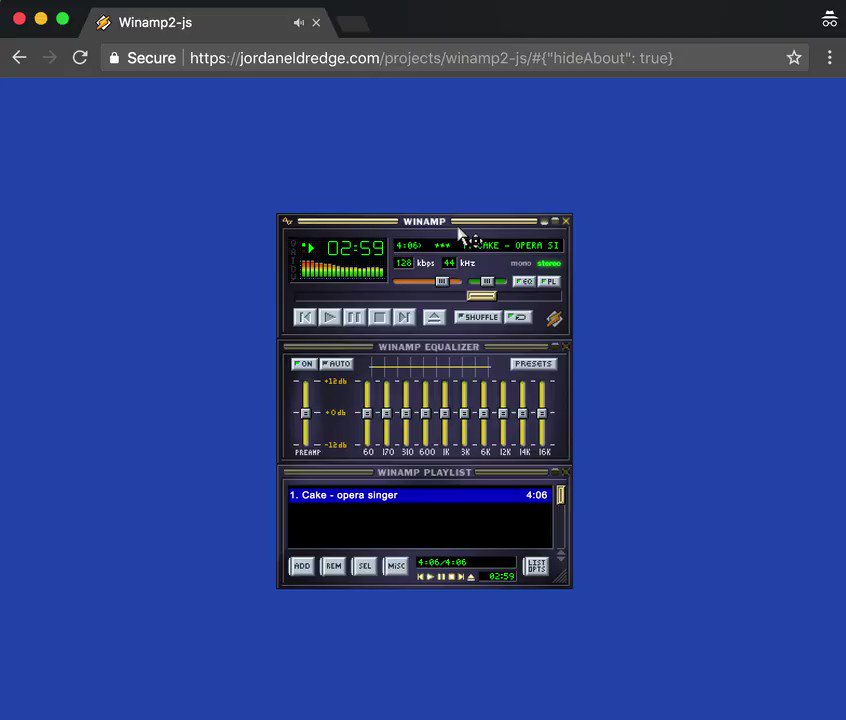Screen dimensions: 846x720
Task: Mute the Winamp2-js tab via speaker icon
Action: tap(298, 23)
